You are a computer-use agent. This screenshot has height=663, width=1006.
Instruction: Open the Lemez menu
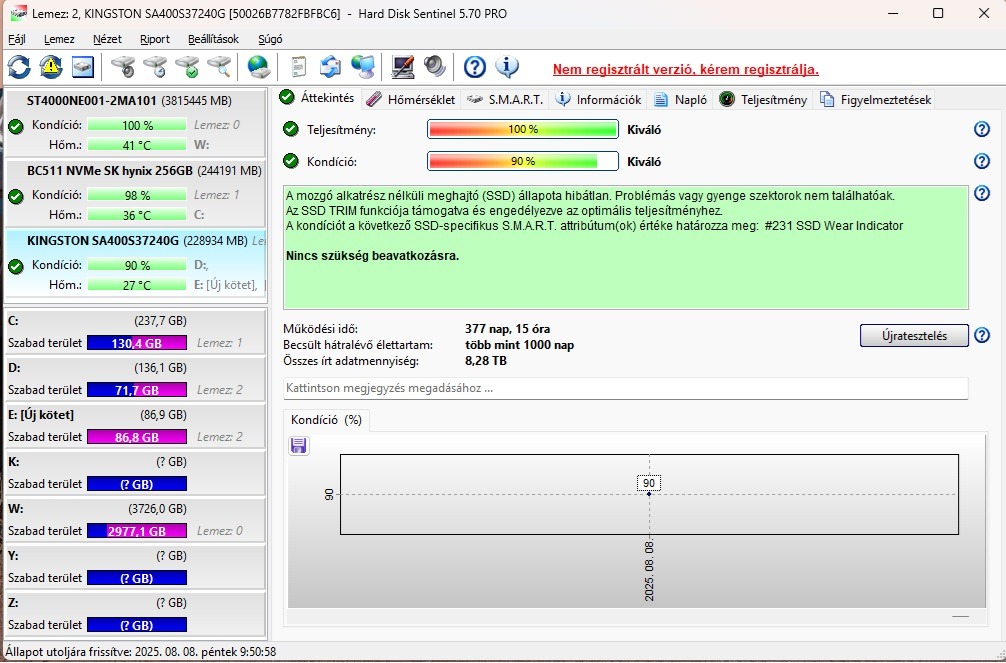(x=59, y=39)
